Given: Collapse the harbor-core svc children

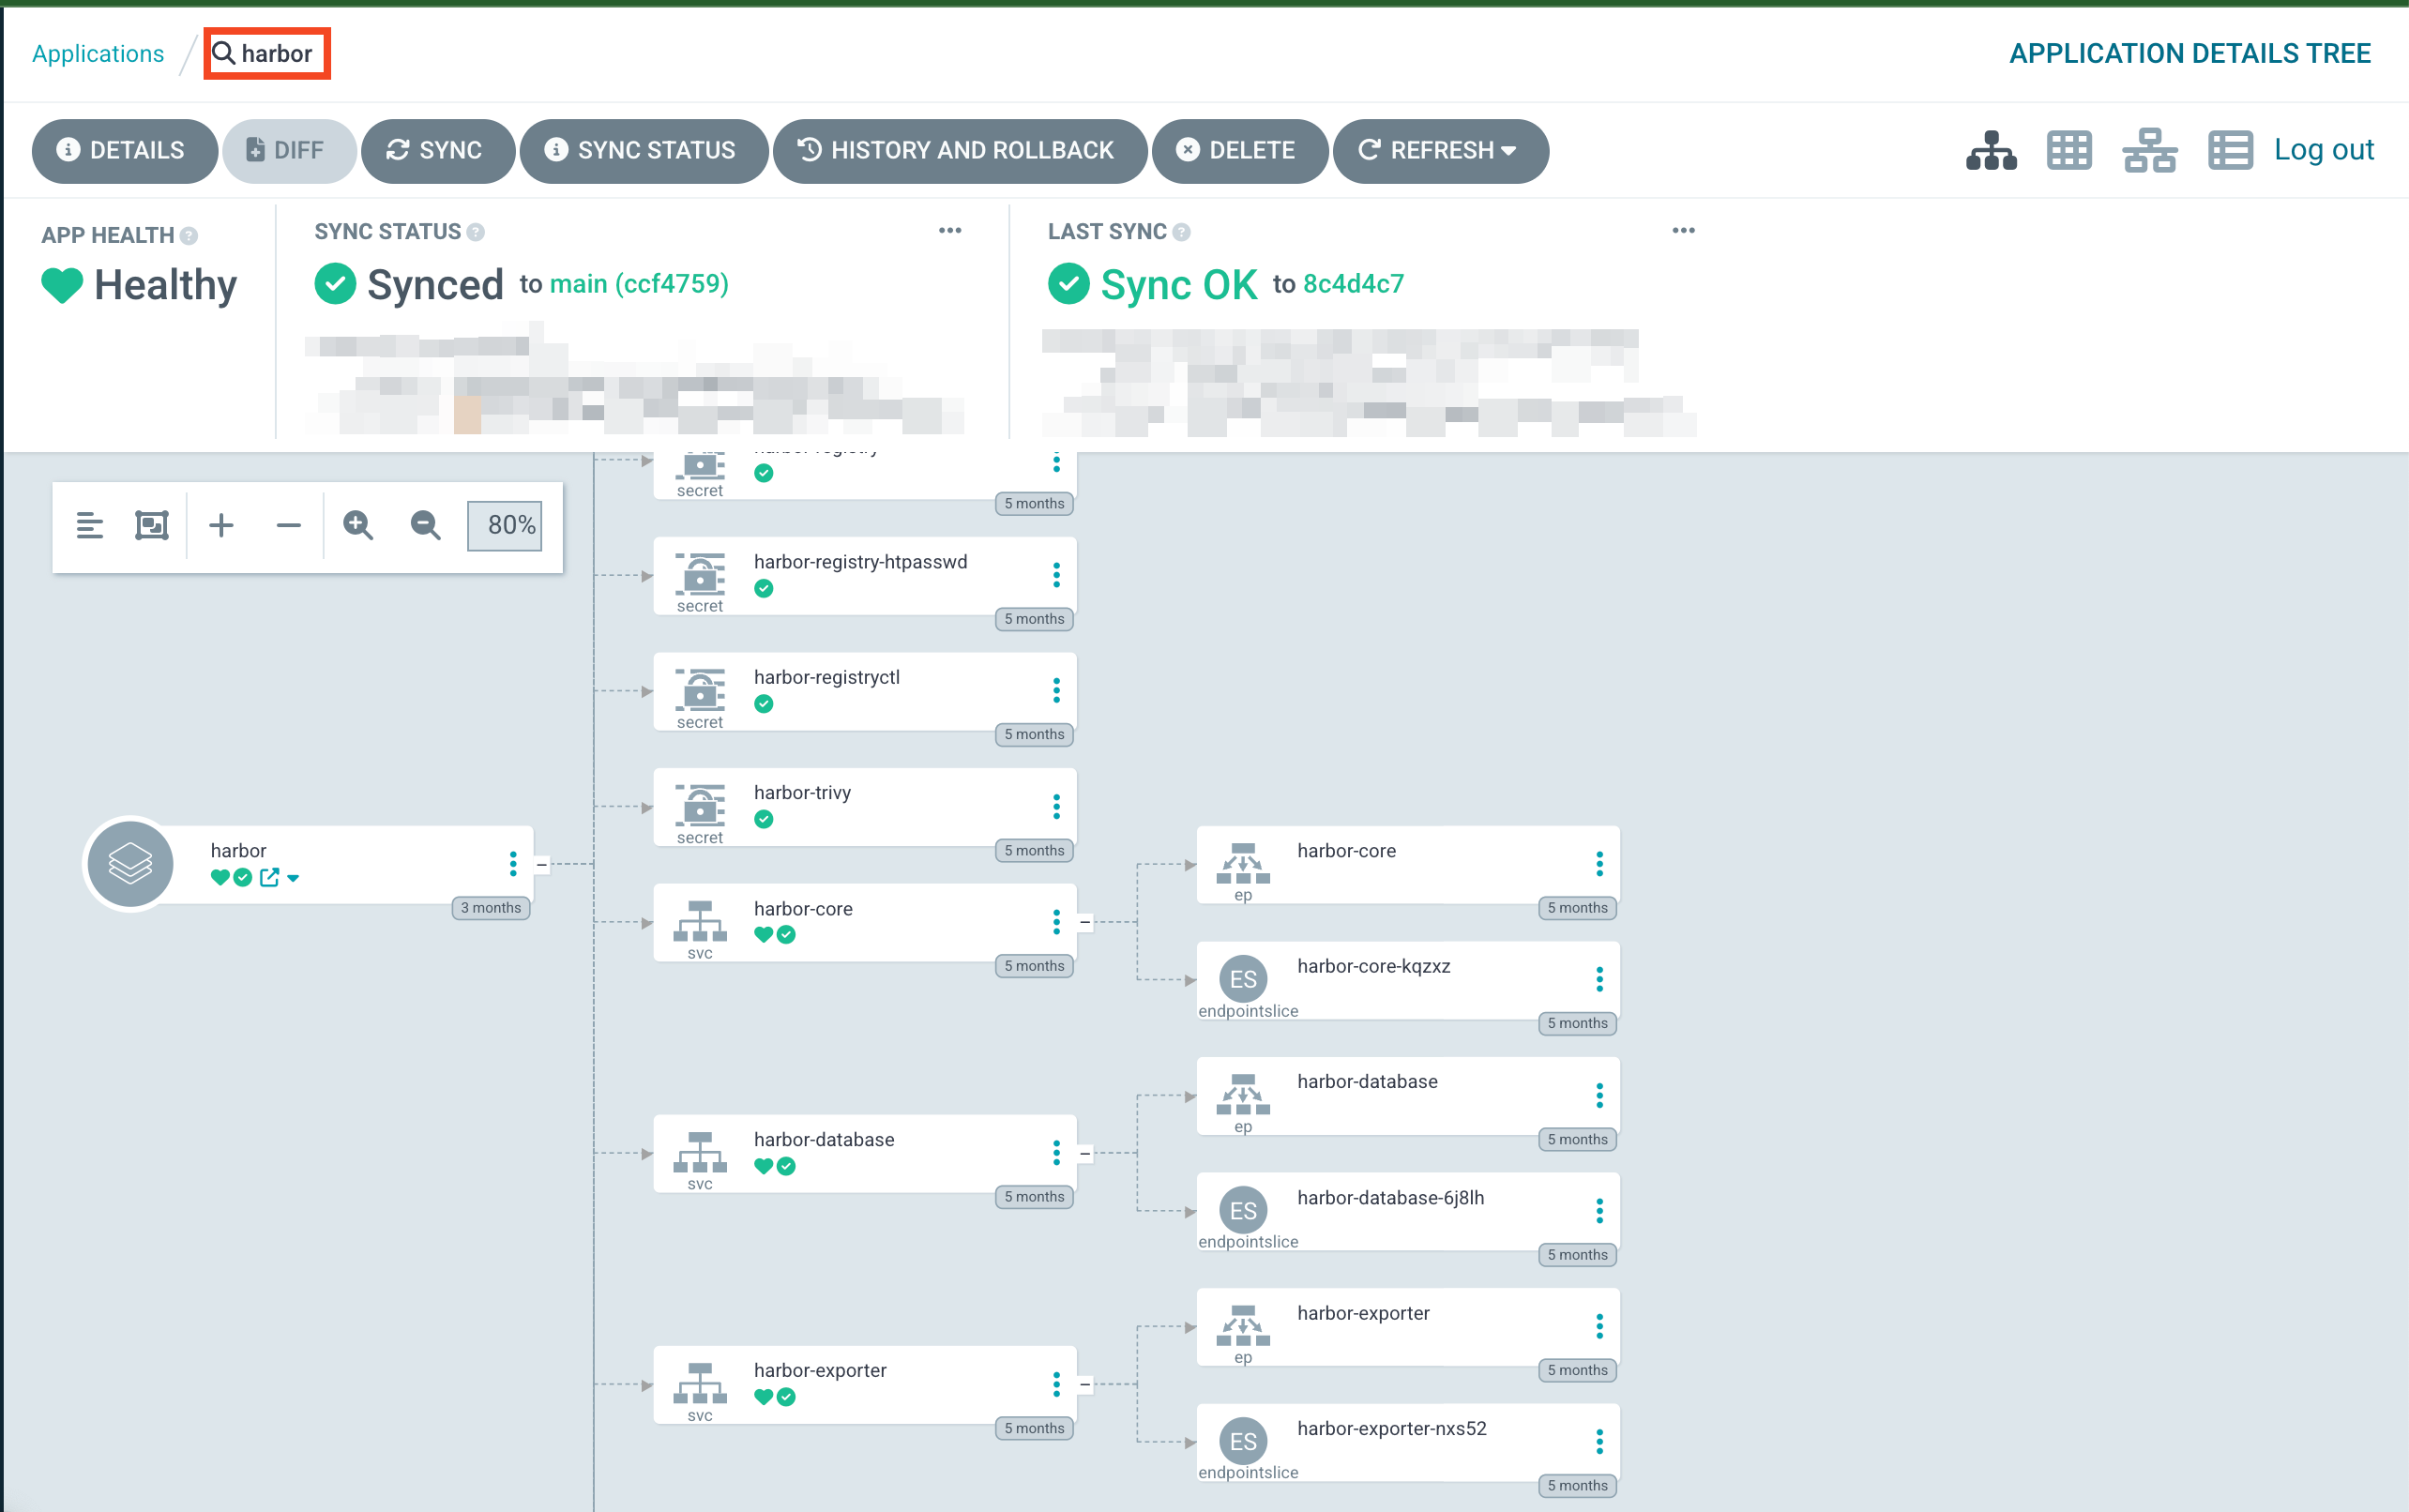Looking at the screenshot, I should 1085,922.
